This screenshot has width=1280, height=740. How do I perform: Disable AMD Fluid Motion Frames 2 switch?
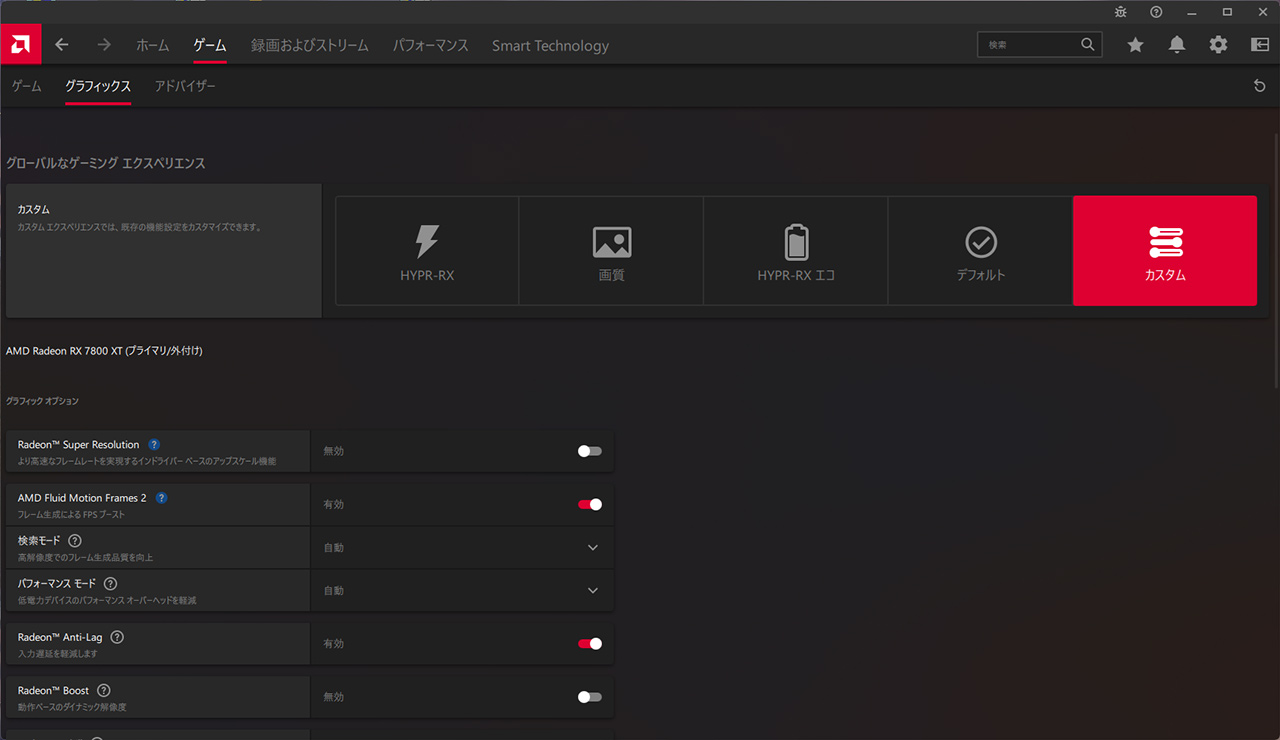click(590, 504)
